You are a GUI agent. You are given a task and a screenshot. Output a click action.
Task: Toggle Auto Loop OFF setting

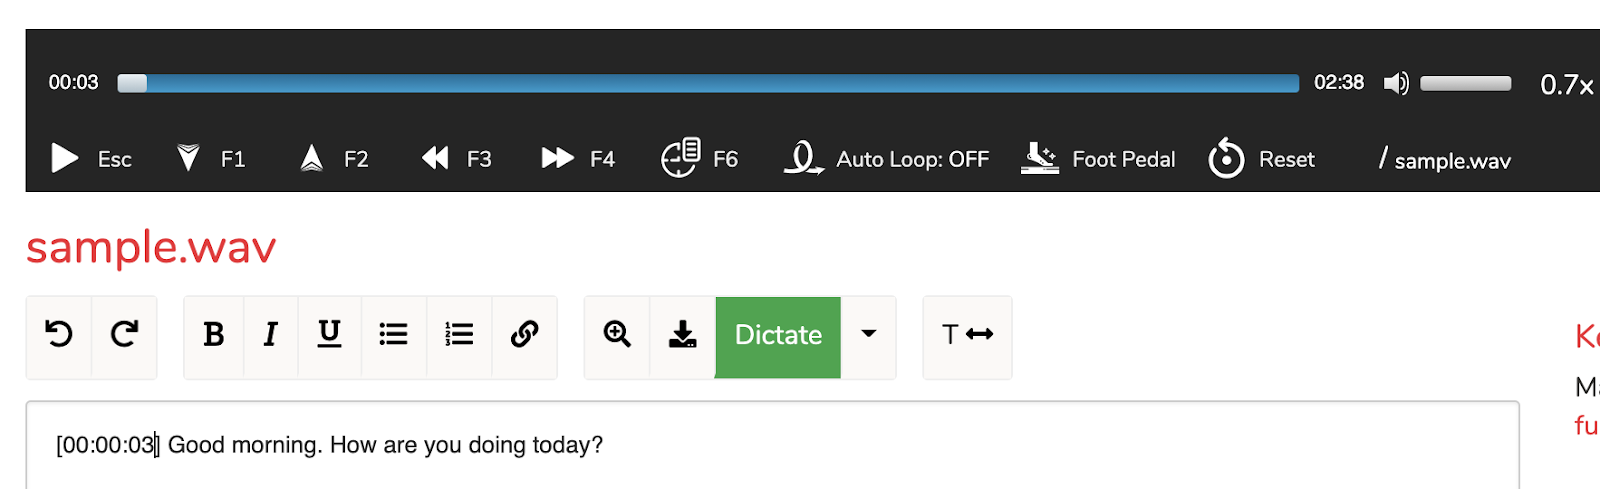(886, 158)
